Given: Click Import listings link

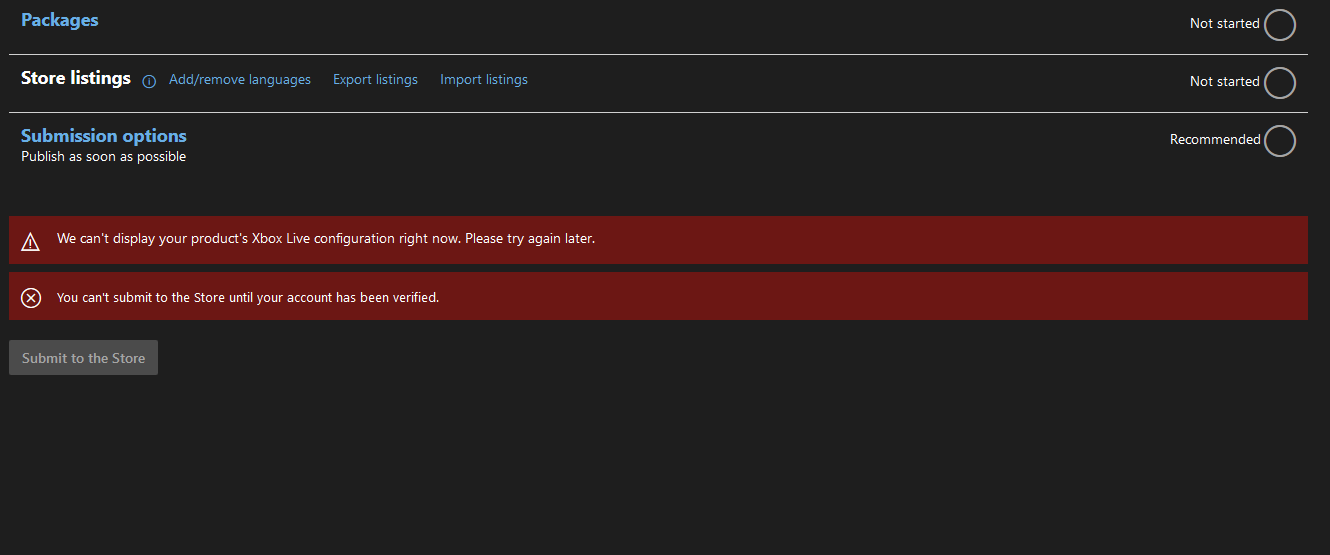Looking at the screenshot, I should (484, 80).
